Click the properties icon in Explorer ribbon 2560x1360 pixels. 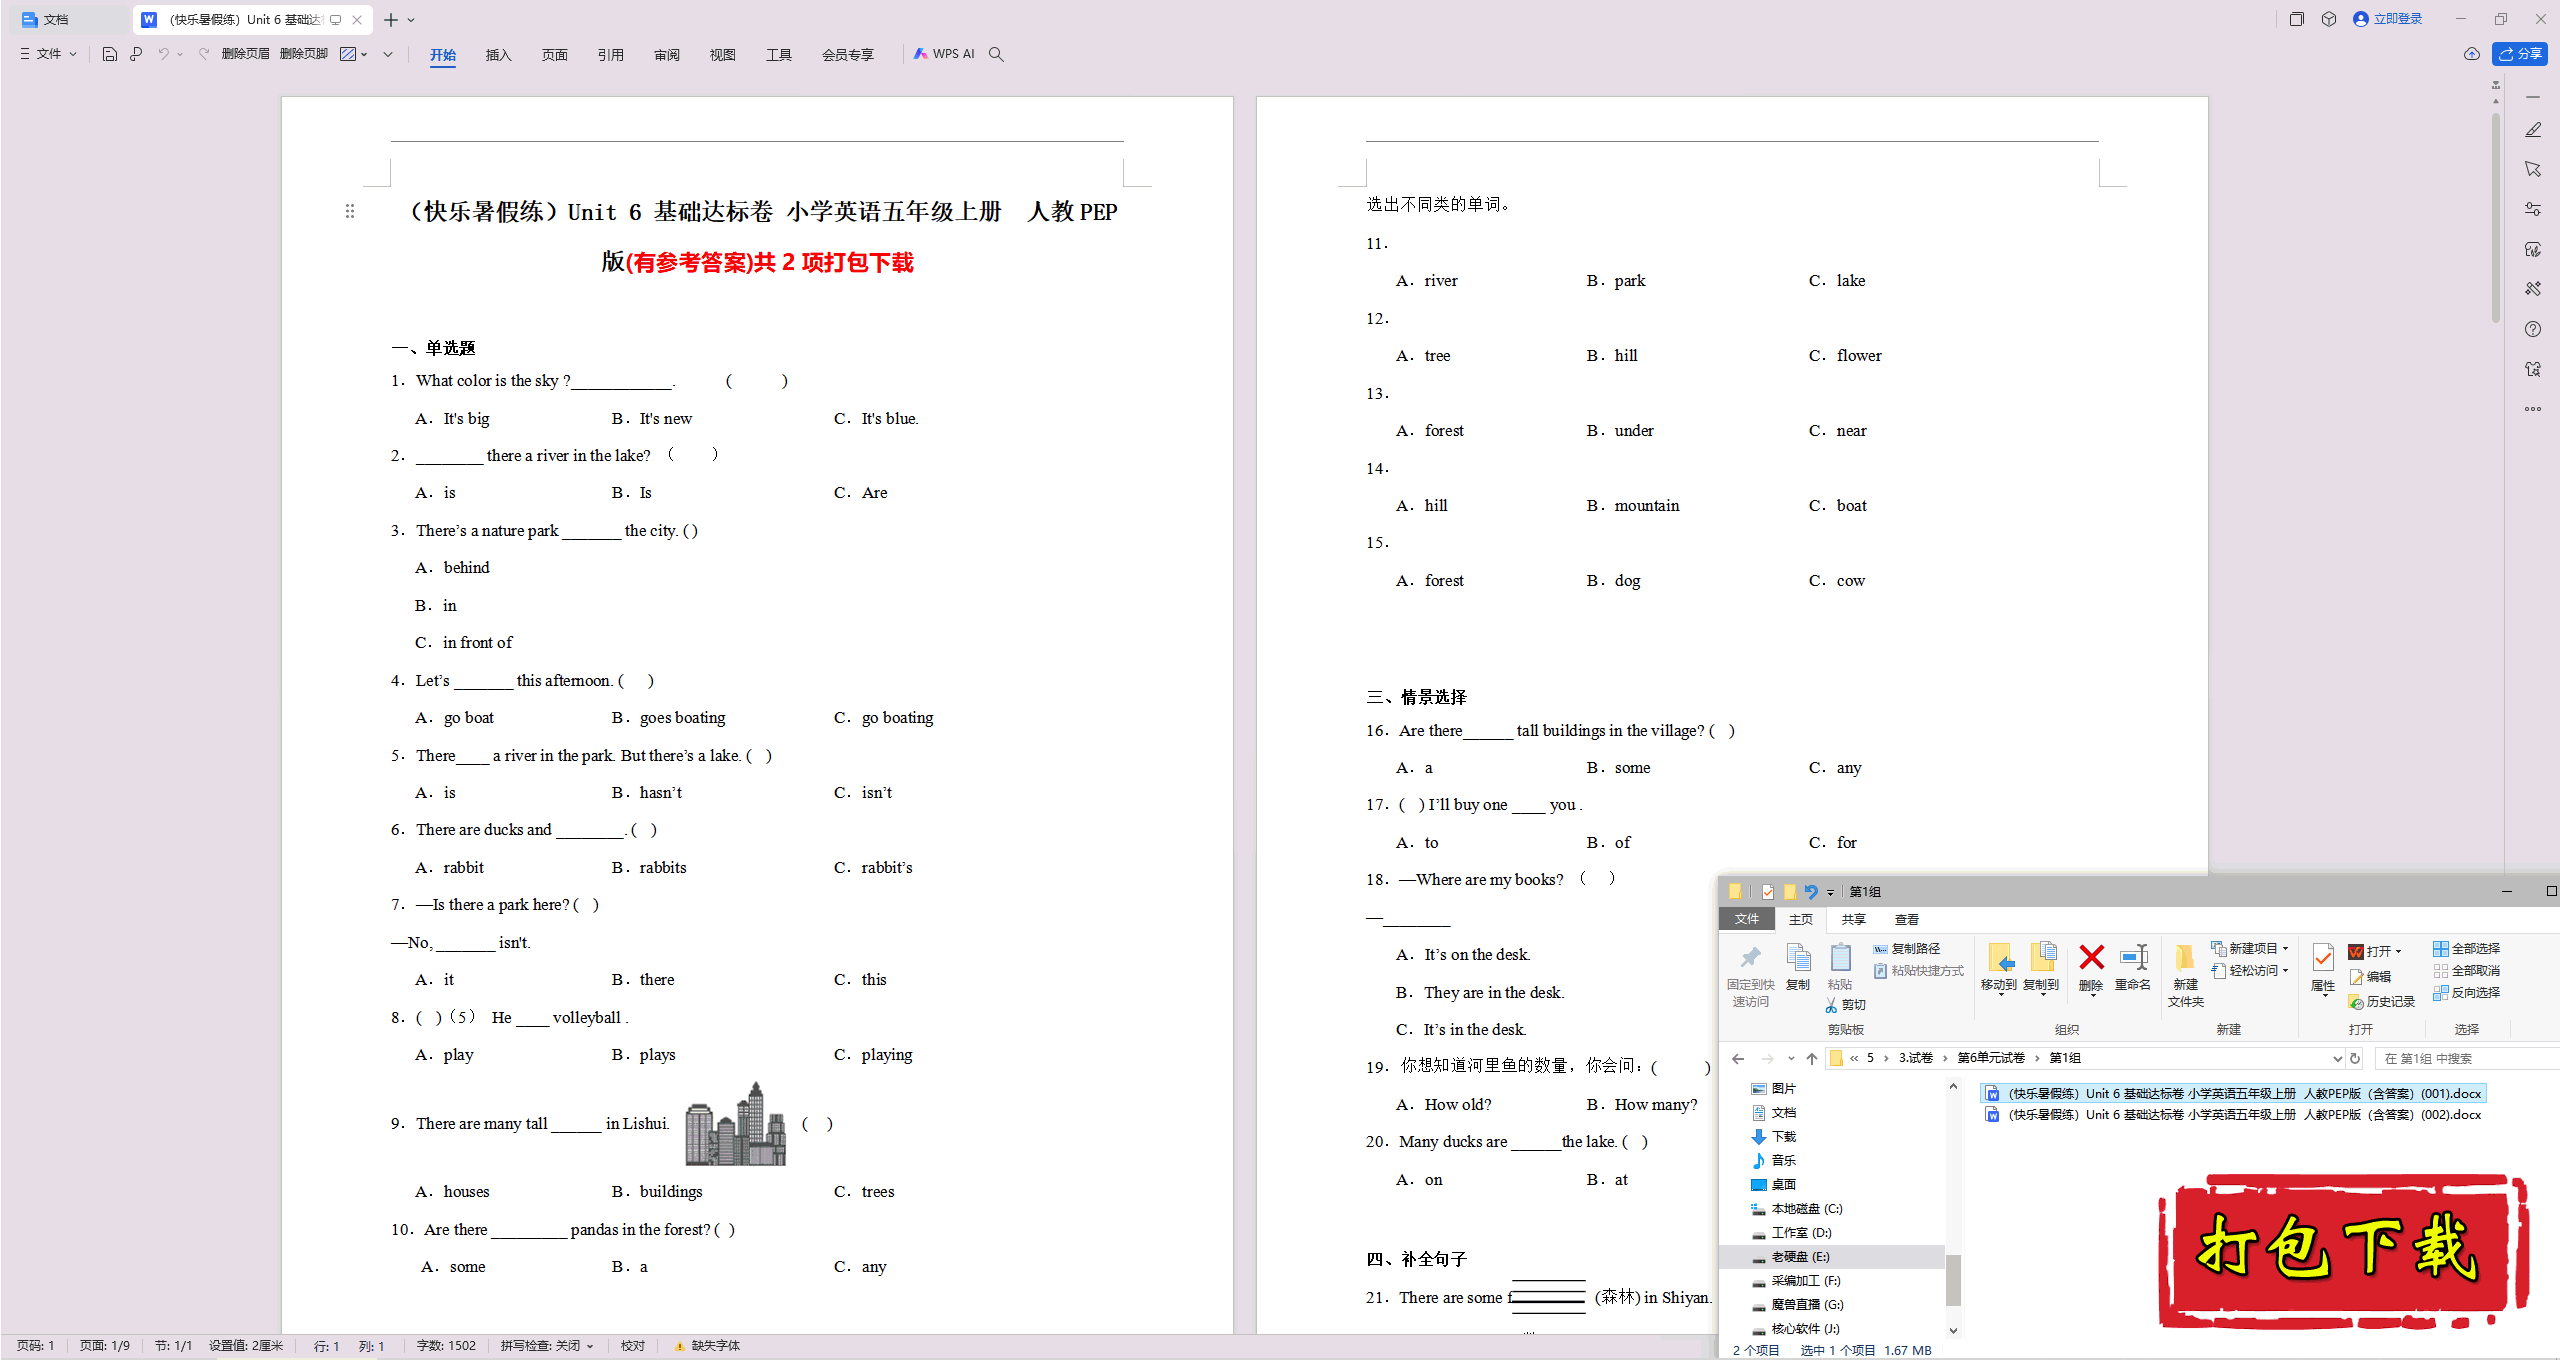point(2323,958)
